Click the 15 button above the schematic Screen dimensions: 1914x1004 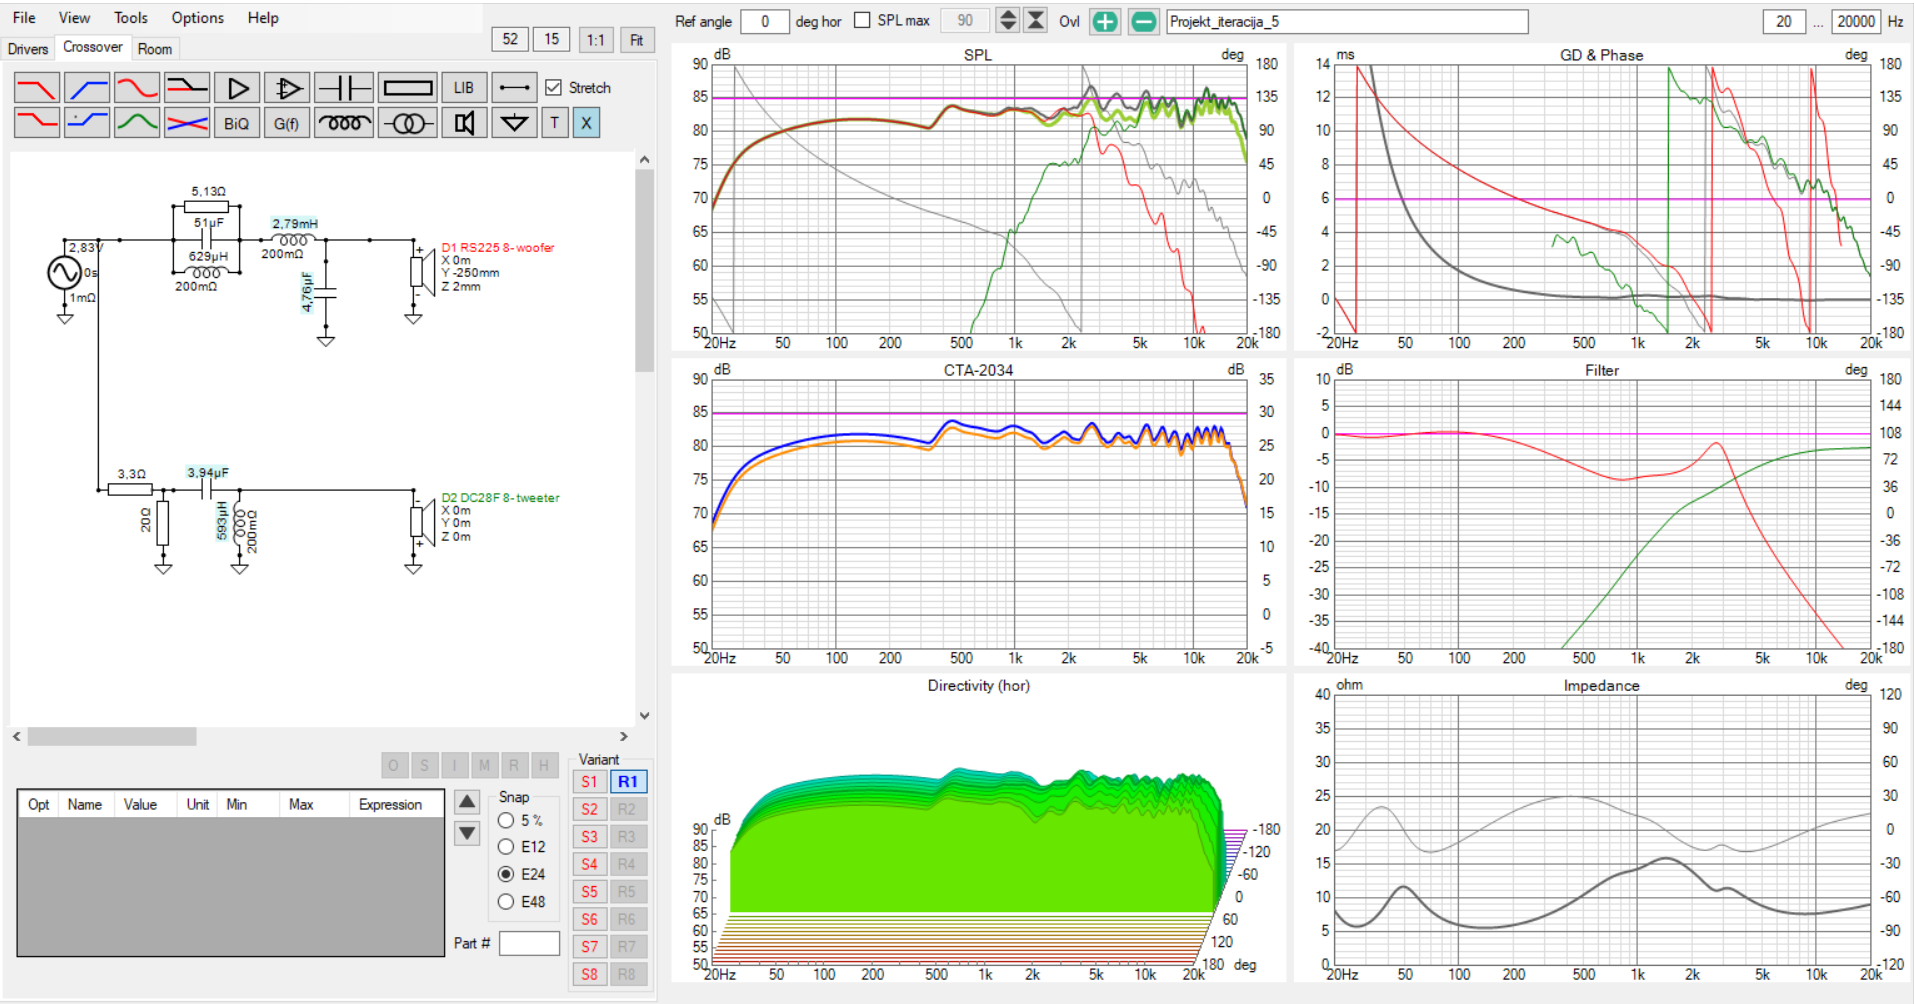click(552, 39)
